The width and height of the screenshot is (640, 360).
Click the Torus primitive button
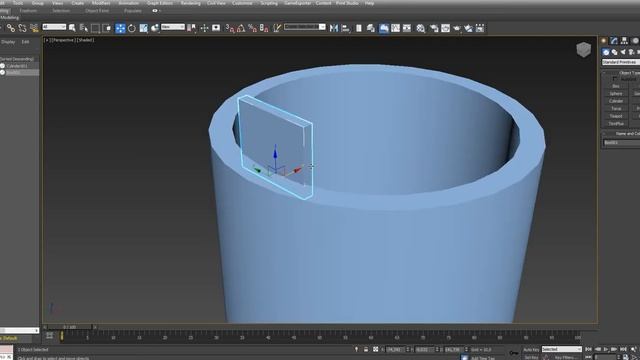(616, 109)
